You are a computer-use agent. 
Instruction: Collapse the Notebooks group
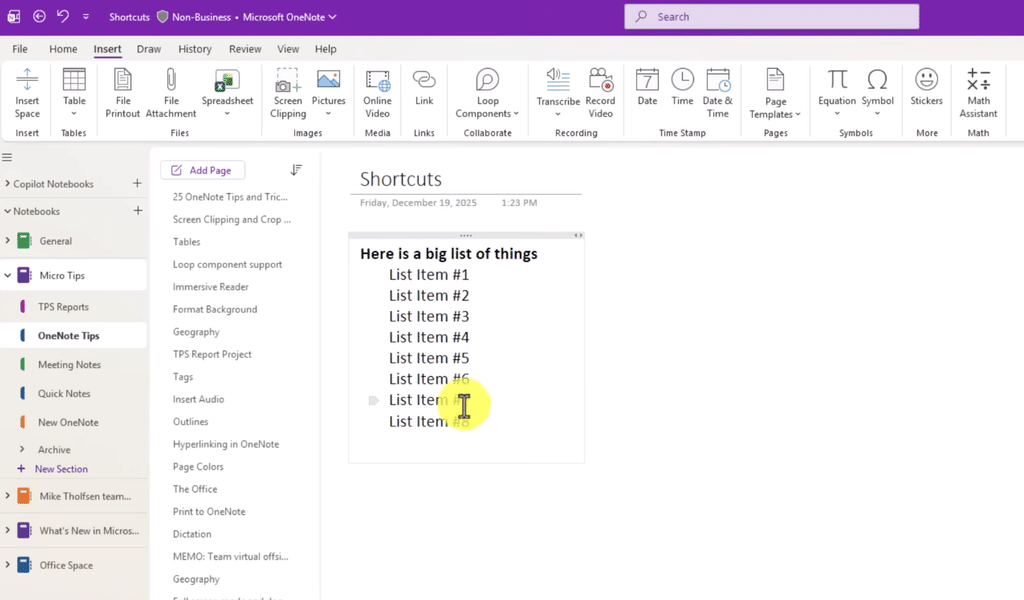pyautogui.click(x=7, y=211)
